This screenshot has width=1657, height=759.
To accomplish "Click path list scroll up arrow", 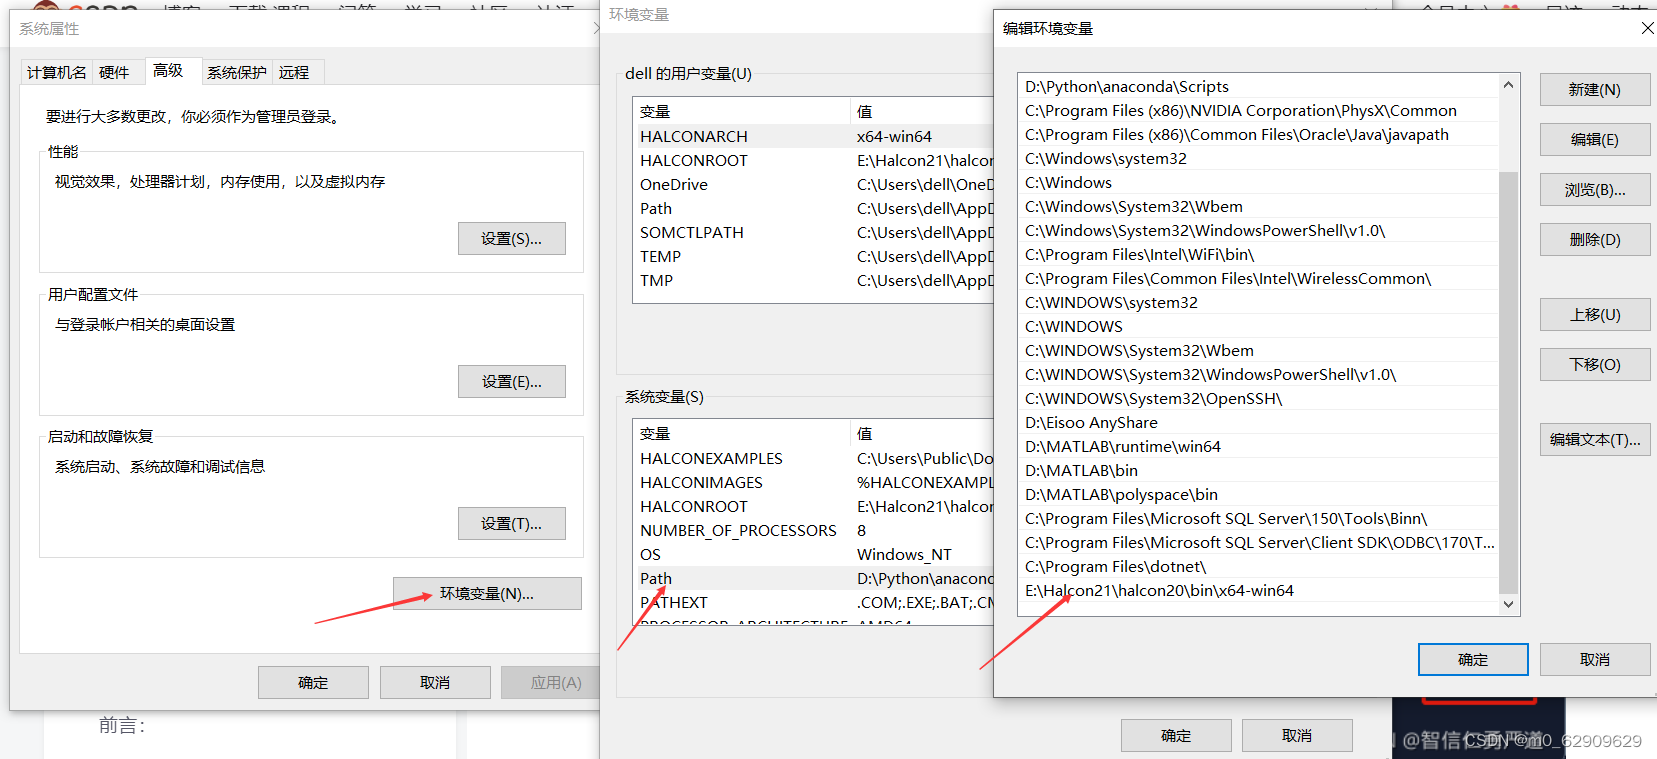I will (1508, 85).
